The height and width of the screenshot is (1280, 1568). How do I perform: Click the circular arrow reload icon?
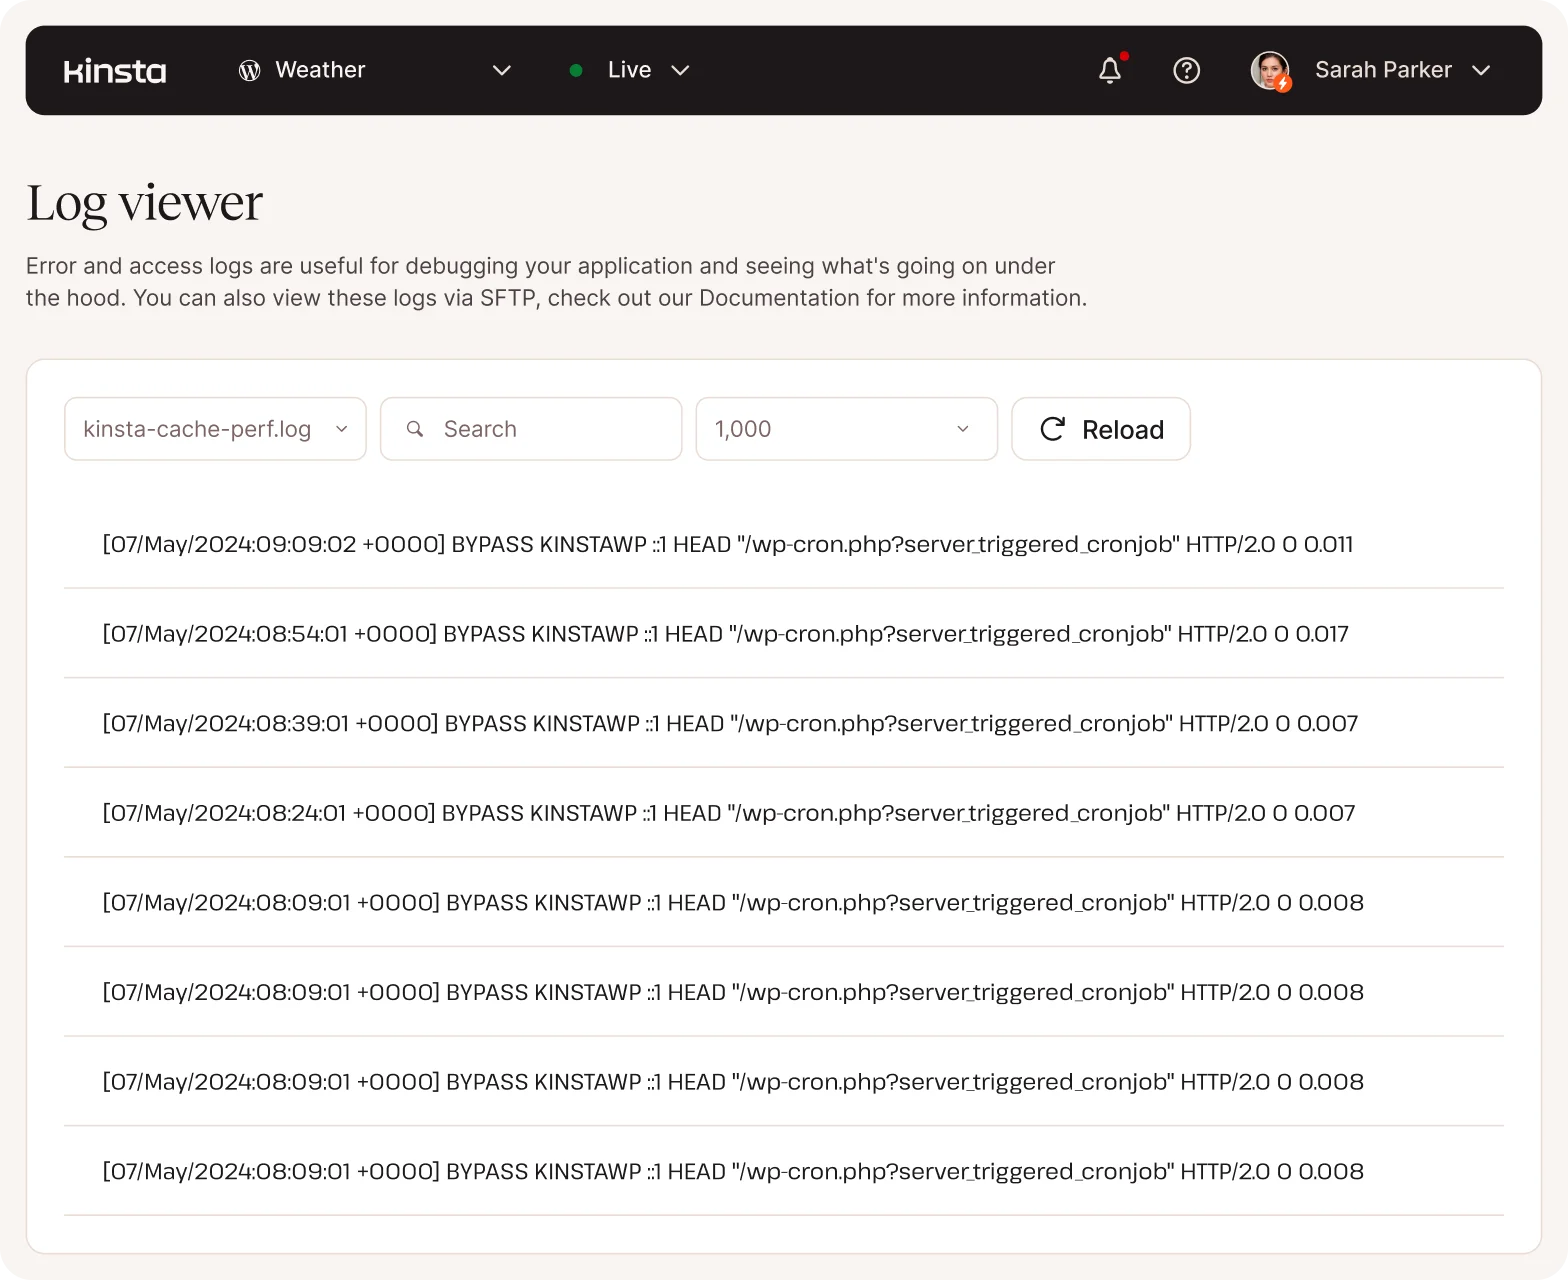(x=1052, y=429)
